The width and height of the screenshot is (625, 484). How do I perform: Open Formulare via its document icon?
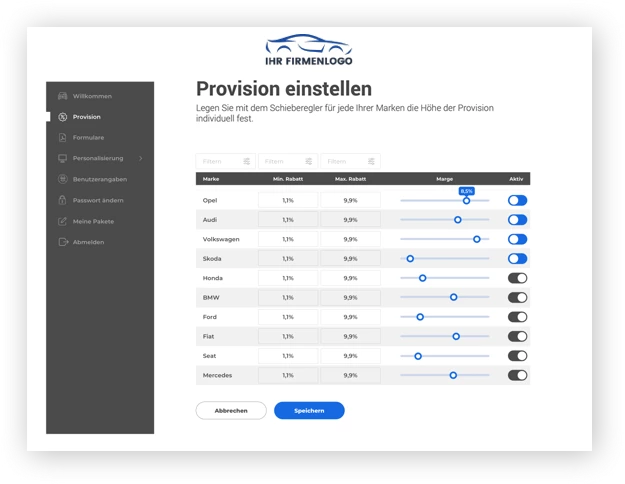click(63, 138)
